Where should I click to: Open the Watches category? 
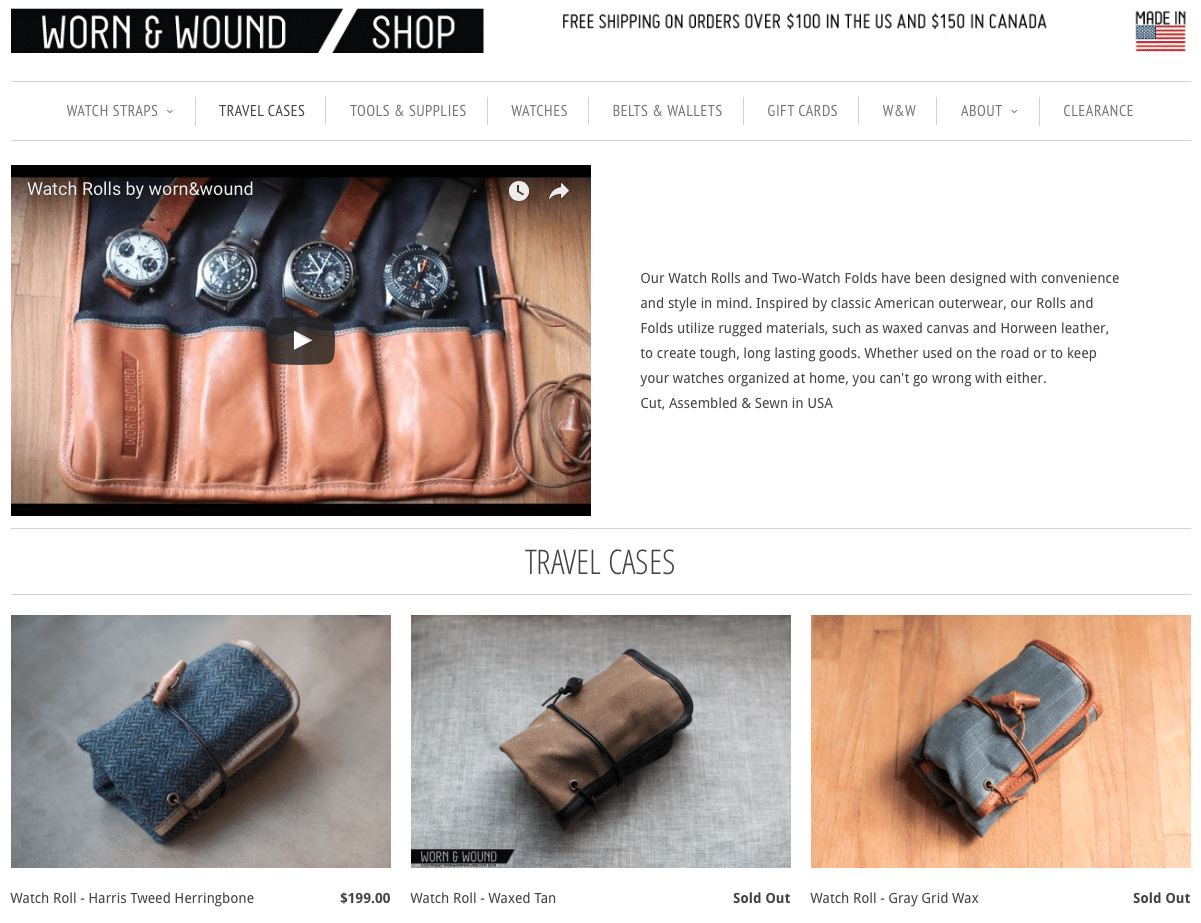[539, 111]
